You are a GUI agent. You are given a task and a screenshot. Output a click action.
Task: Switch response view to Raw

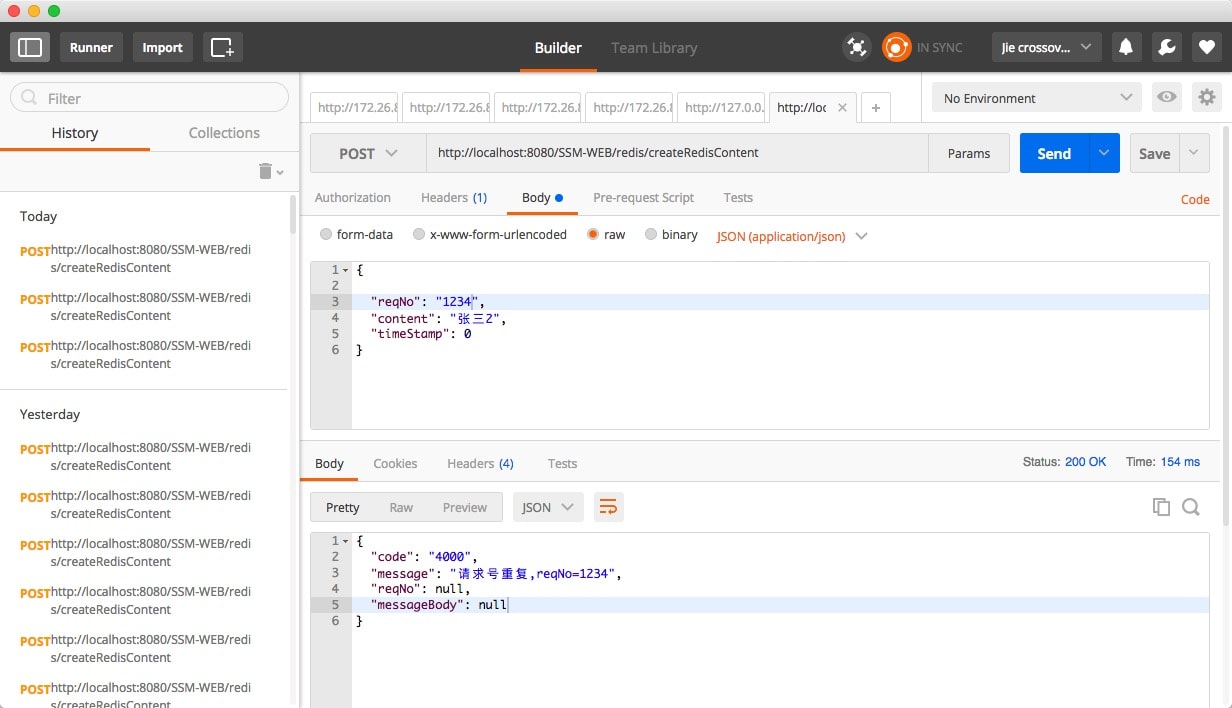(401, 507)
